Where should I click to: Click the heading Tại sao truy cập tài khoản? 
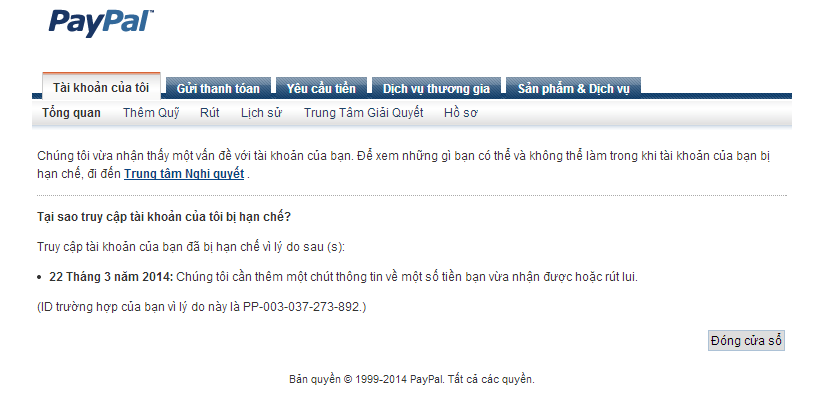coord(164,217)
